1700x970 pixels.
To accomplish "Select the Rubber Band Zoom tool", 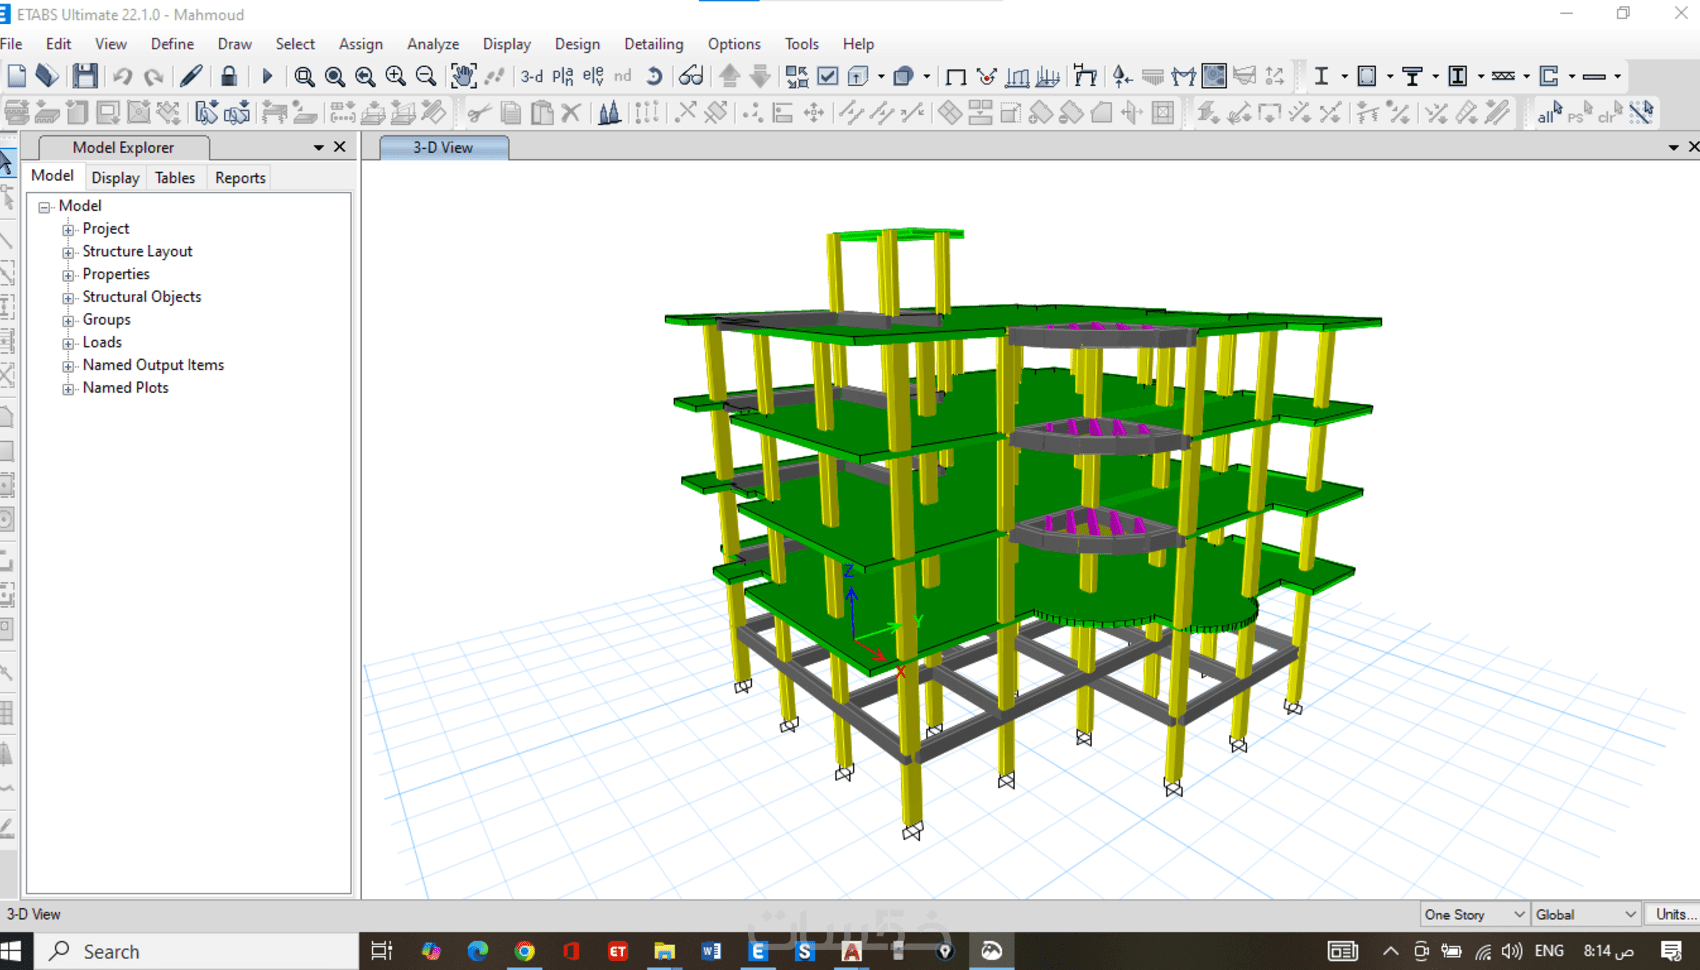I will 304,76.
